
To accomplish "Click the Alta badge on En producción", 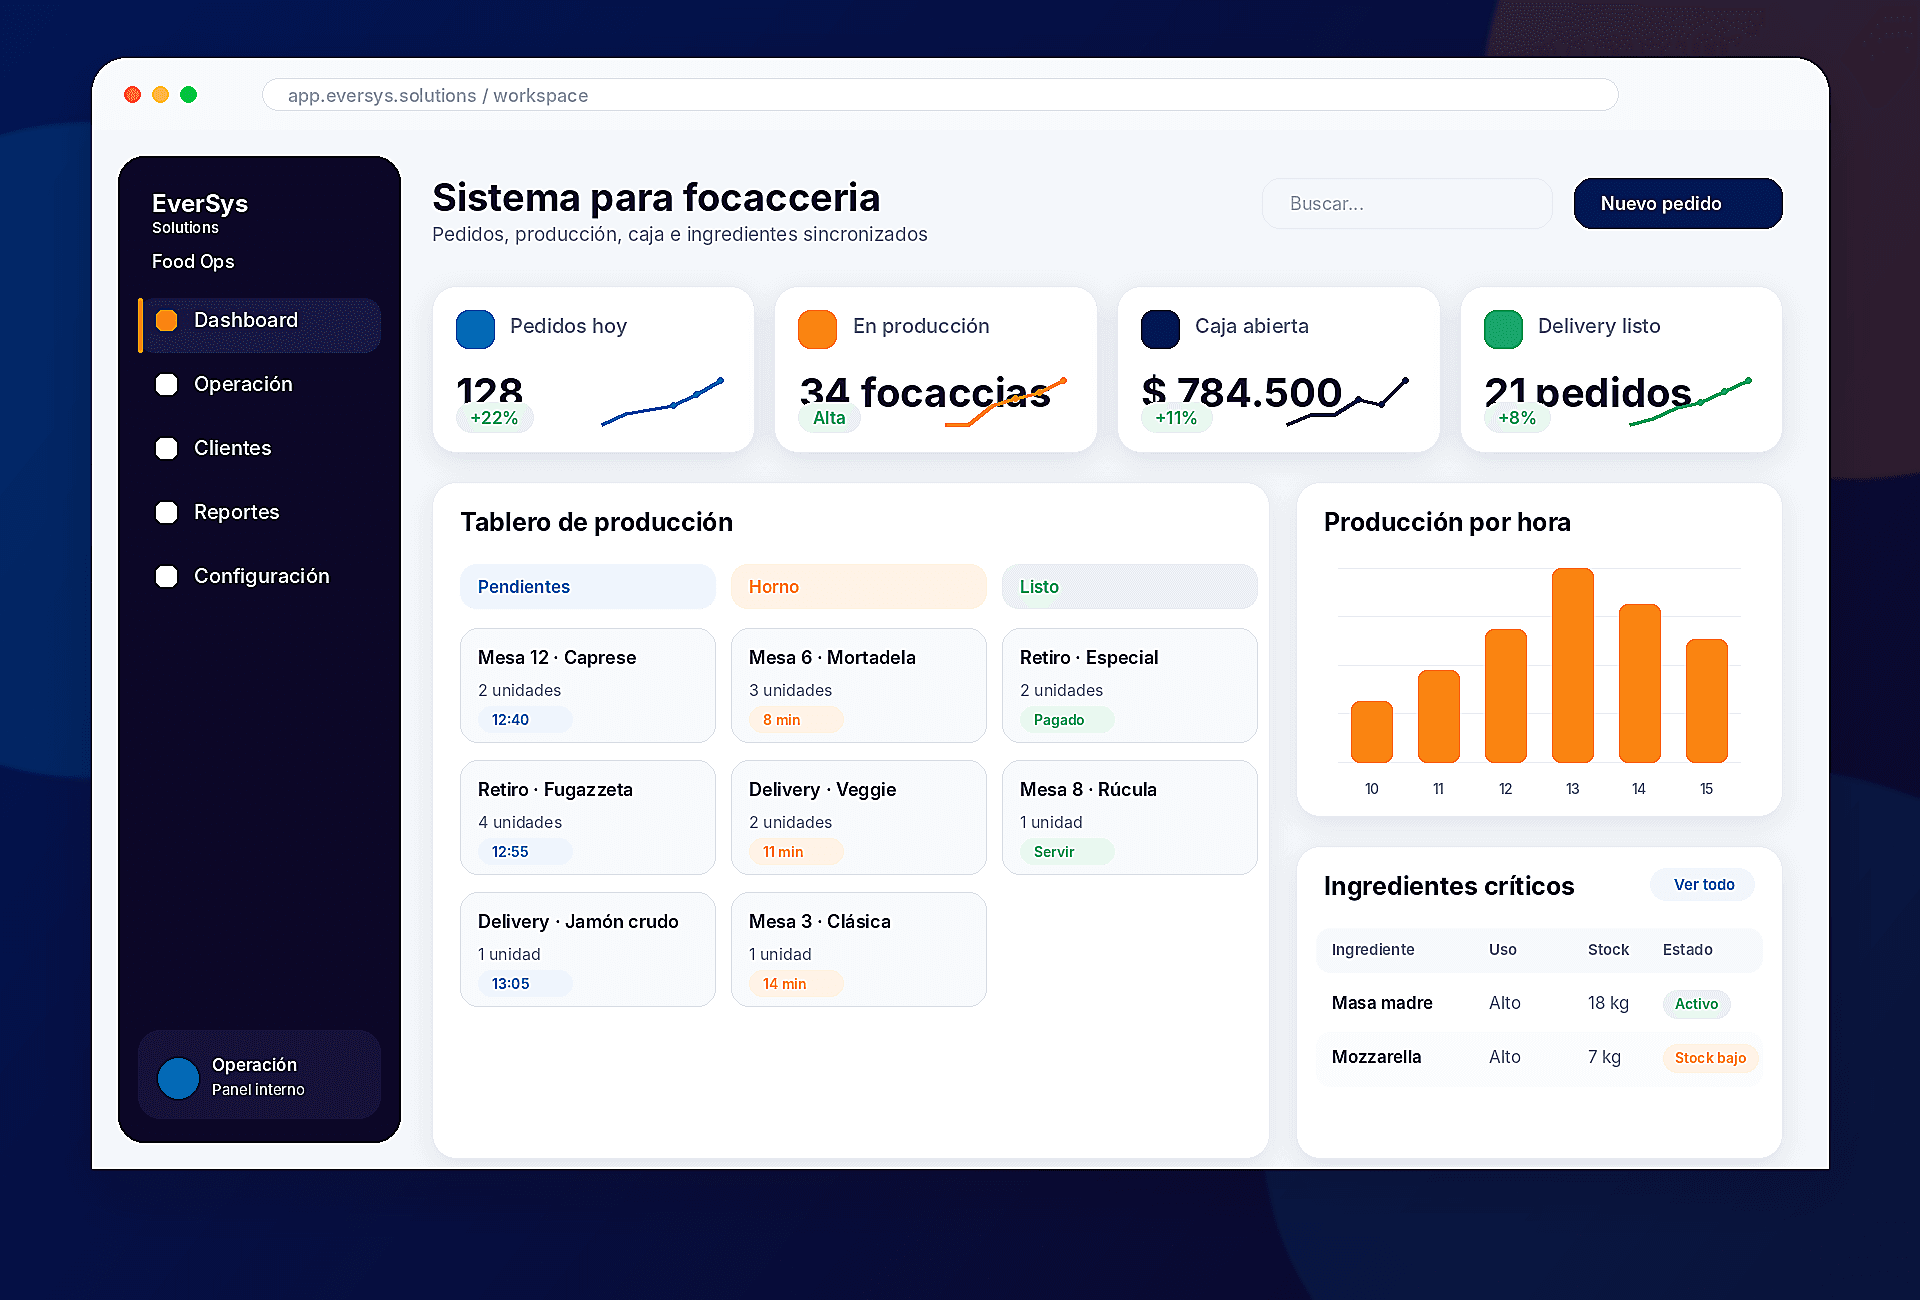I will pos(829,418).
